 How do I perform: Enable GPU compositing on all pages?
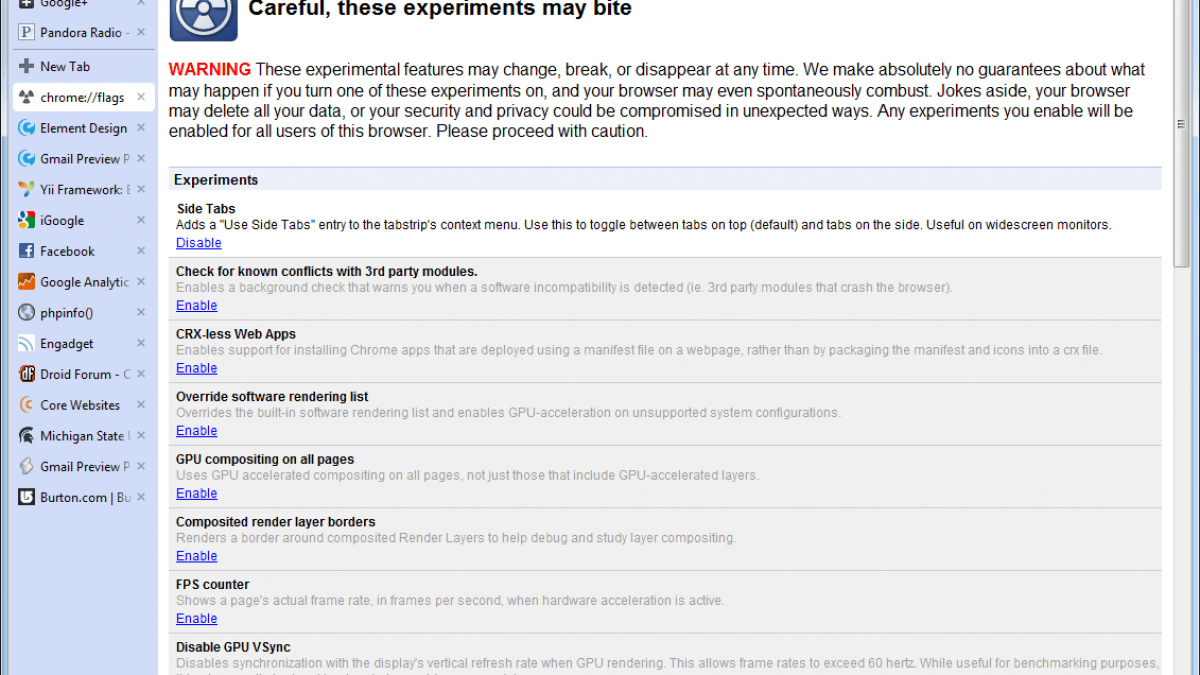click(197, 493)
